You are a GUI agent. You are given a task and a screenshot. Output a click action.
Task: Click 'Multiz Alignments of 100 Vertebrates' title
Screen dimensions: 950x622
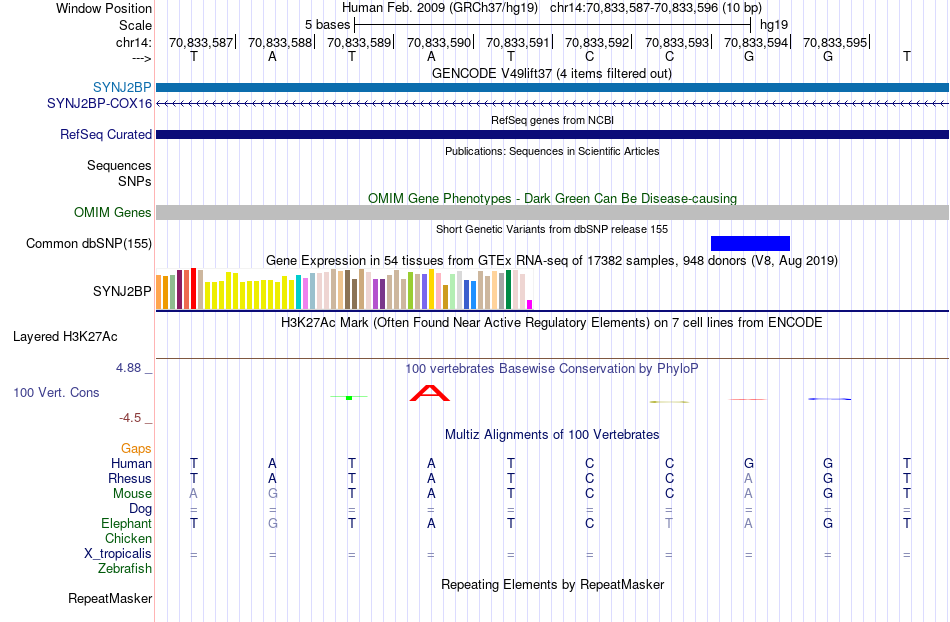[x=552, y=434]
